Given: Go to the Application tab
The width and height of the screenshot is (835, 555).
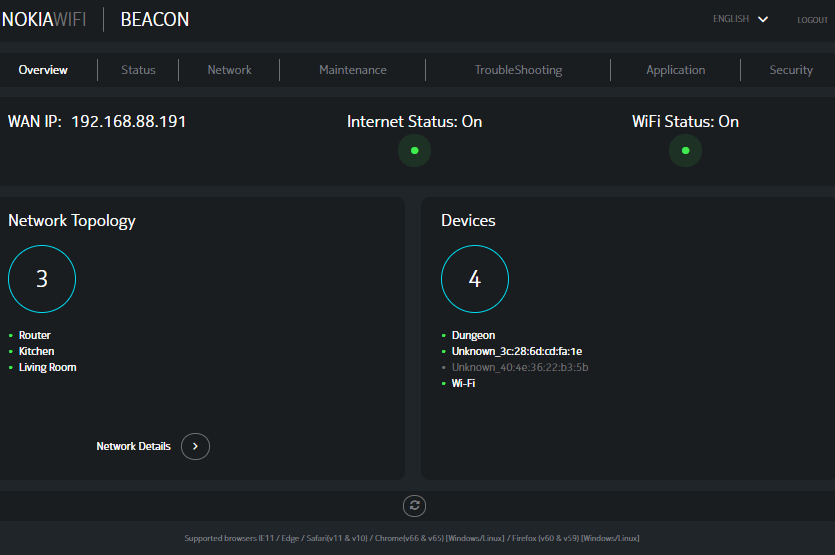Looking at the screenshot, I should [675, 70].
